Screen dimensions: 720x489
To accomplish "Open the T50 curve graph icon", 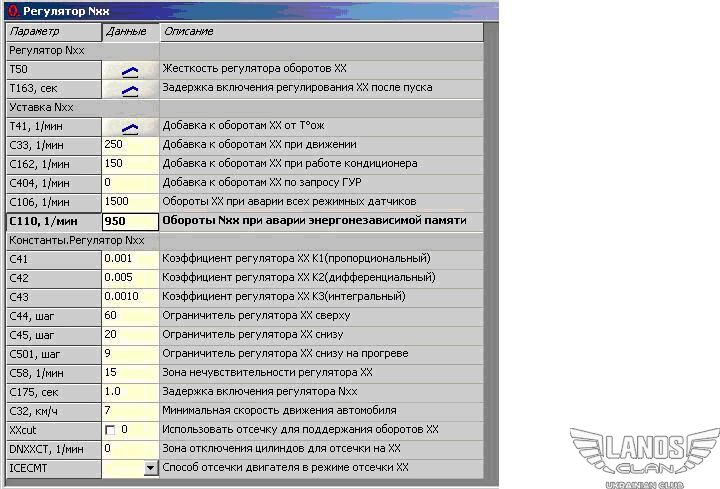I will pyautogui.click(x=130, y=70).
